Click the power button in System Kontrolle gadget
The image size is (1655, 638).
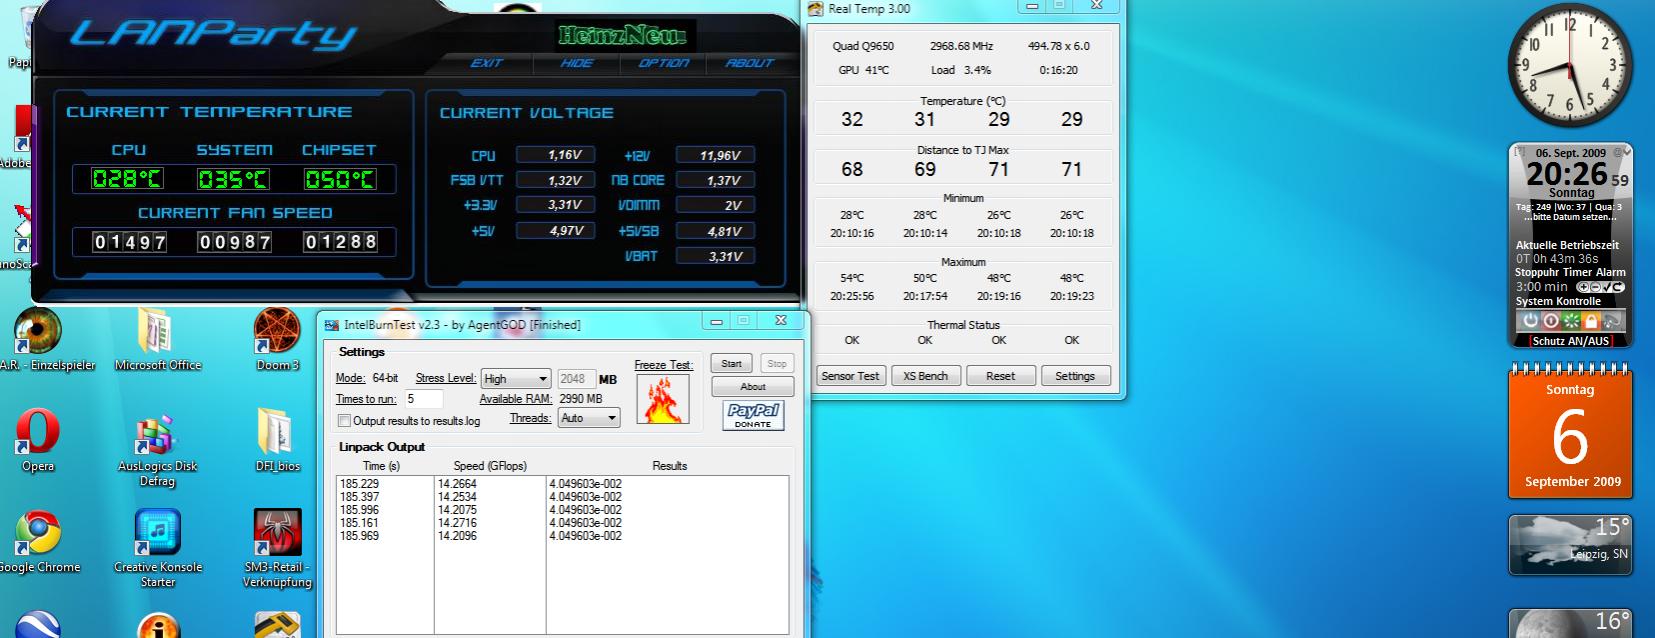pos(1529,321)
